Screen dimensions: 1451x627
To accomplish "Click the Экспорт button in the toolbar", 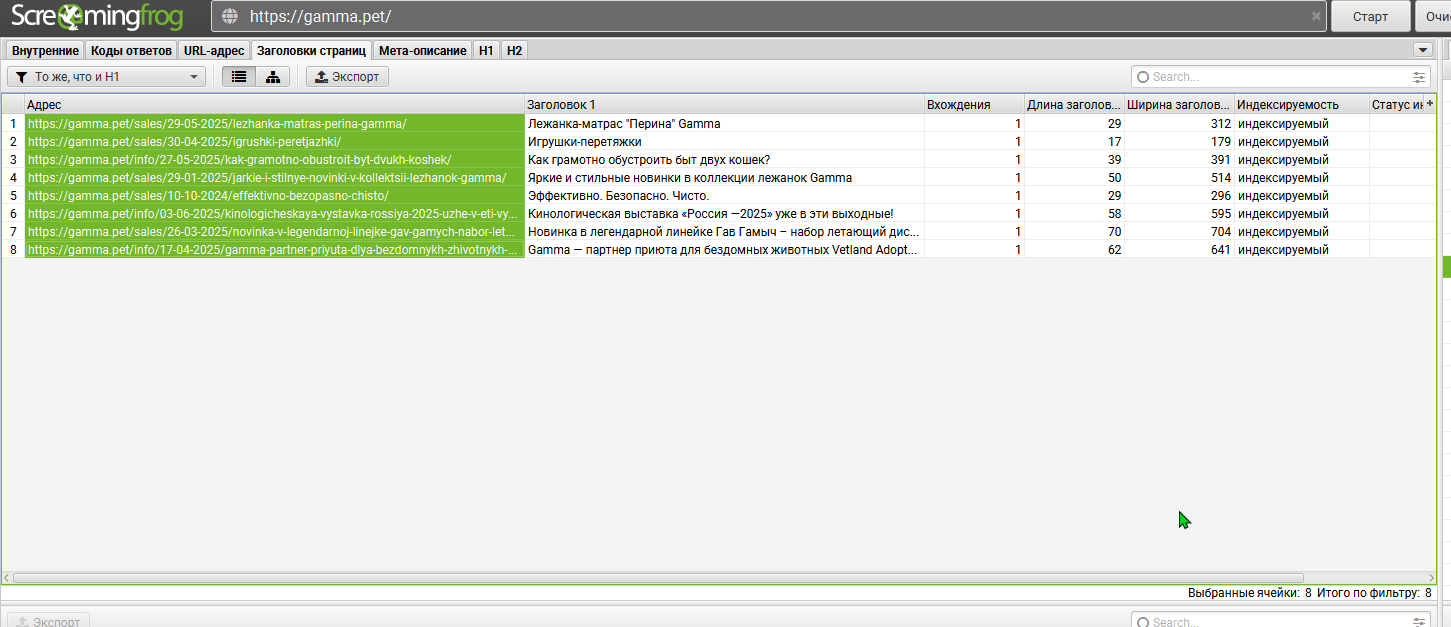I will tap(347, 76).
